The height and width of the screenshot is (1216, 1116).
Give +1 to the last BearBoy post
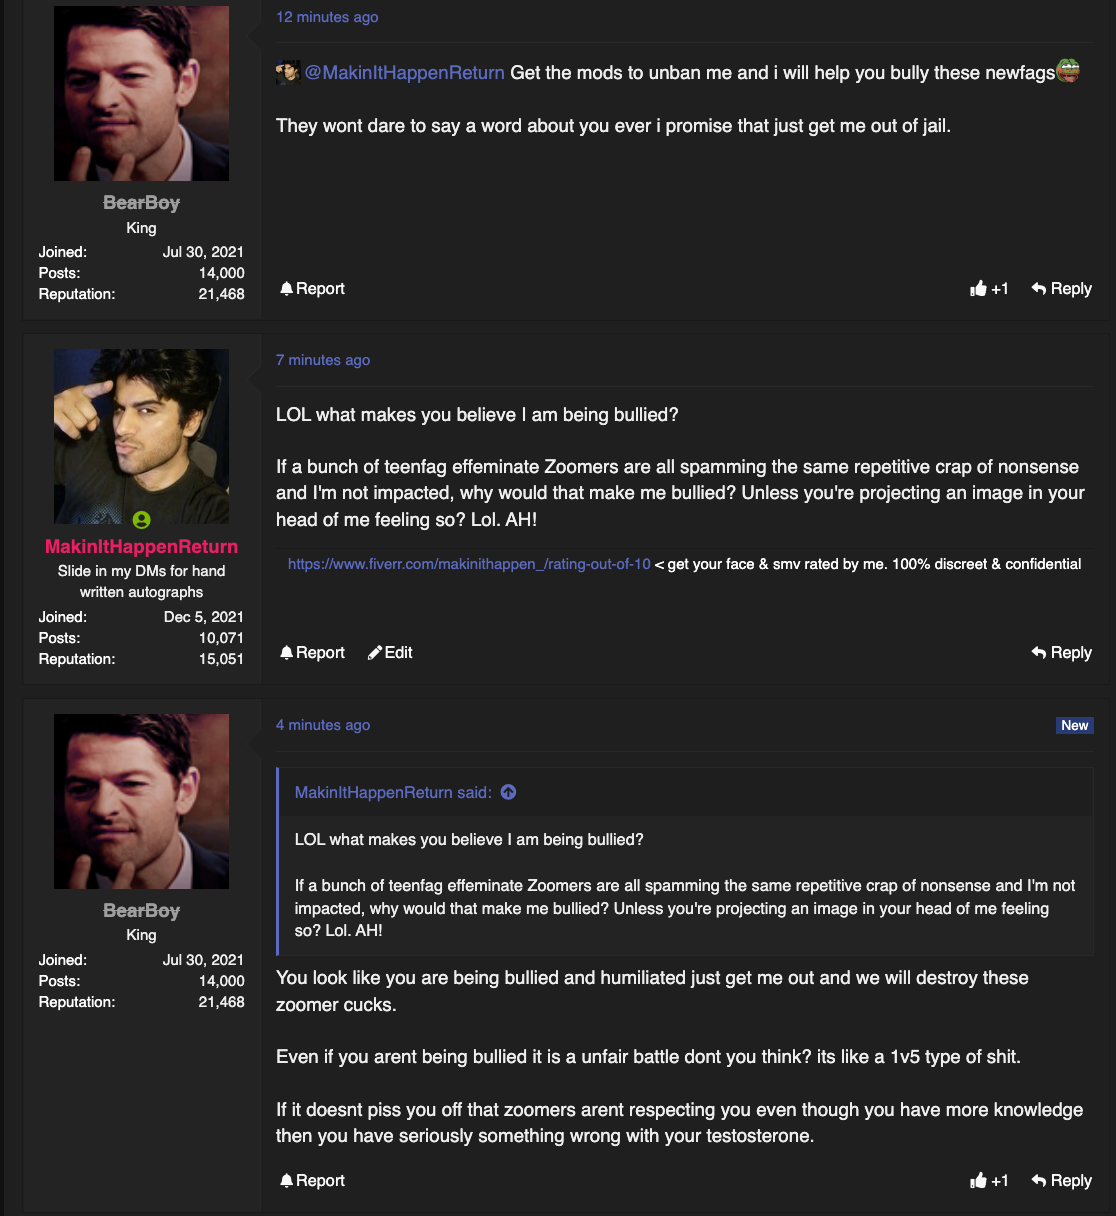989,1181
